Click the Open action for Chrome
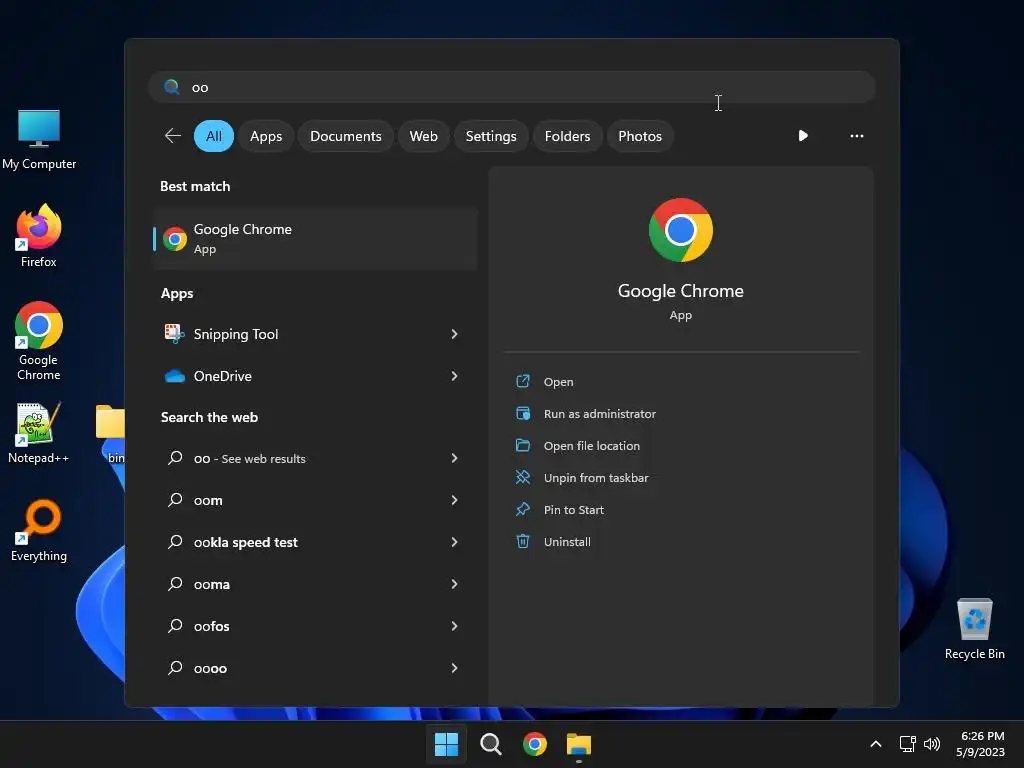Image resolution: width=1024 pixels, height=768 pixels. pyautogui.click(x=558, y=382)
